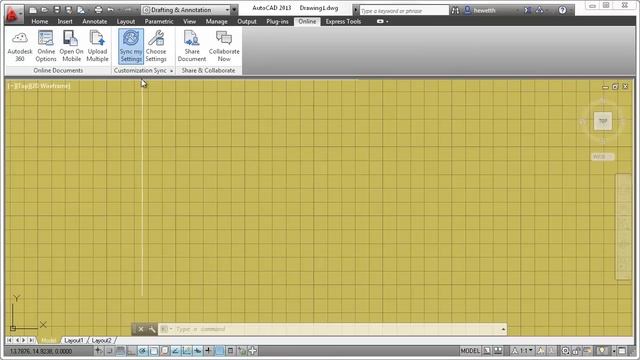
Task: Toggle the toolbar/window lock icon in status bar
Action: (576, 351)
